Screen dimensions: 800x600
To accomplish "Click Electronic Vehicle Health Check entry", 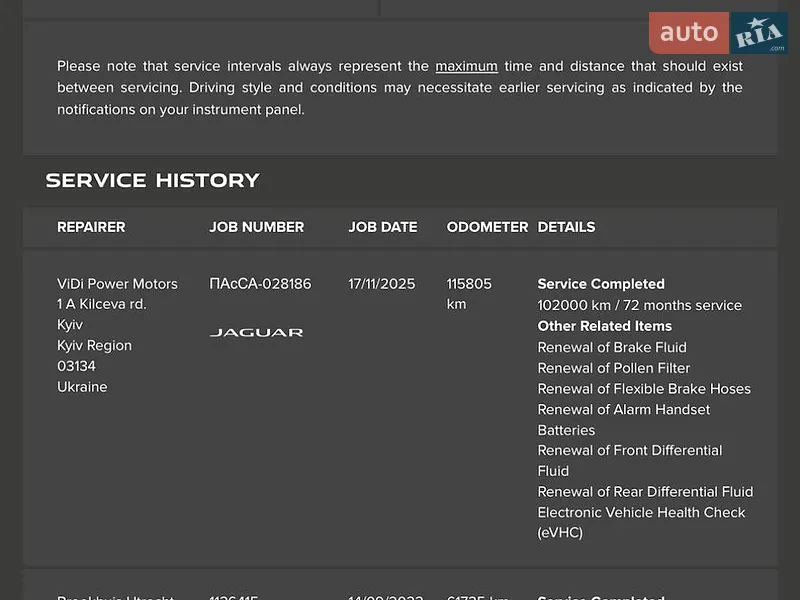I will point(641,522).
